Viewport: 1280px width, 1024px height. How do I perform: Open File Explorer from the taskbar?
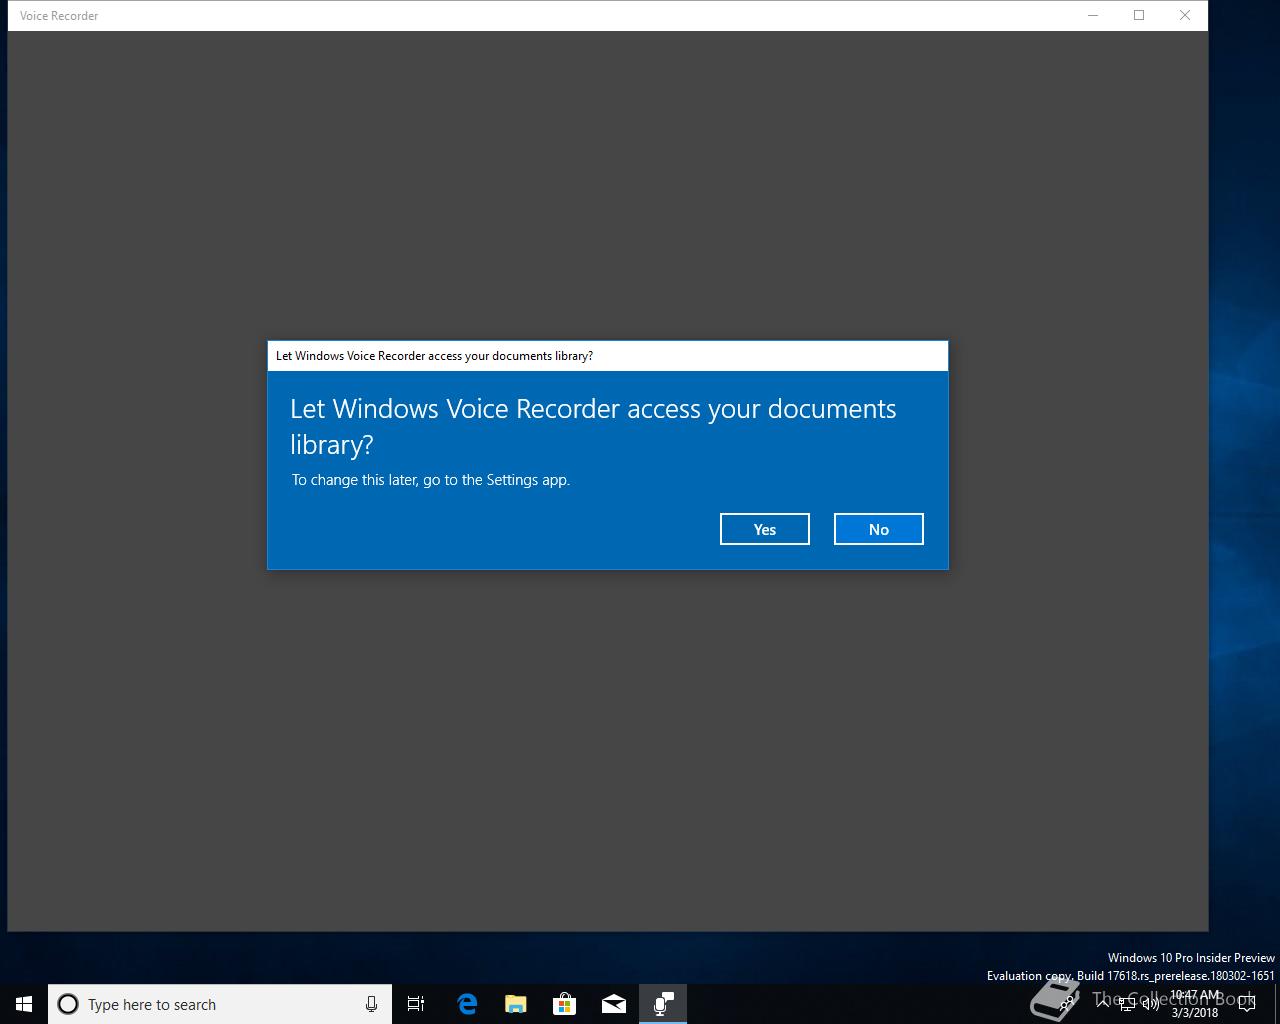pos(515,1004)
